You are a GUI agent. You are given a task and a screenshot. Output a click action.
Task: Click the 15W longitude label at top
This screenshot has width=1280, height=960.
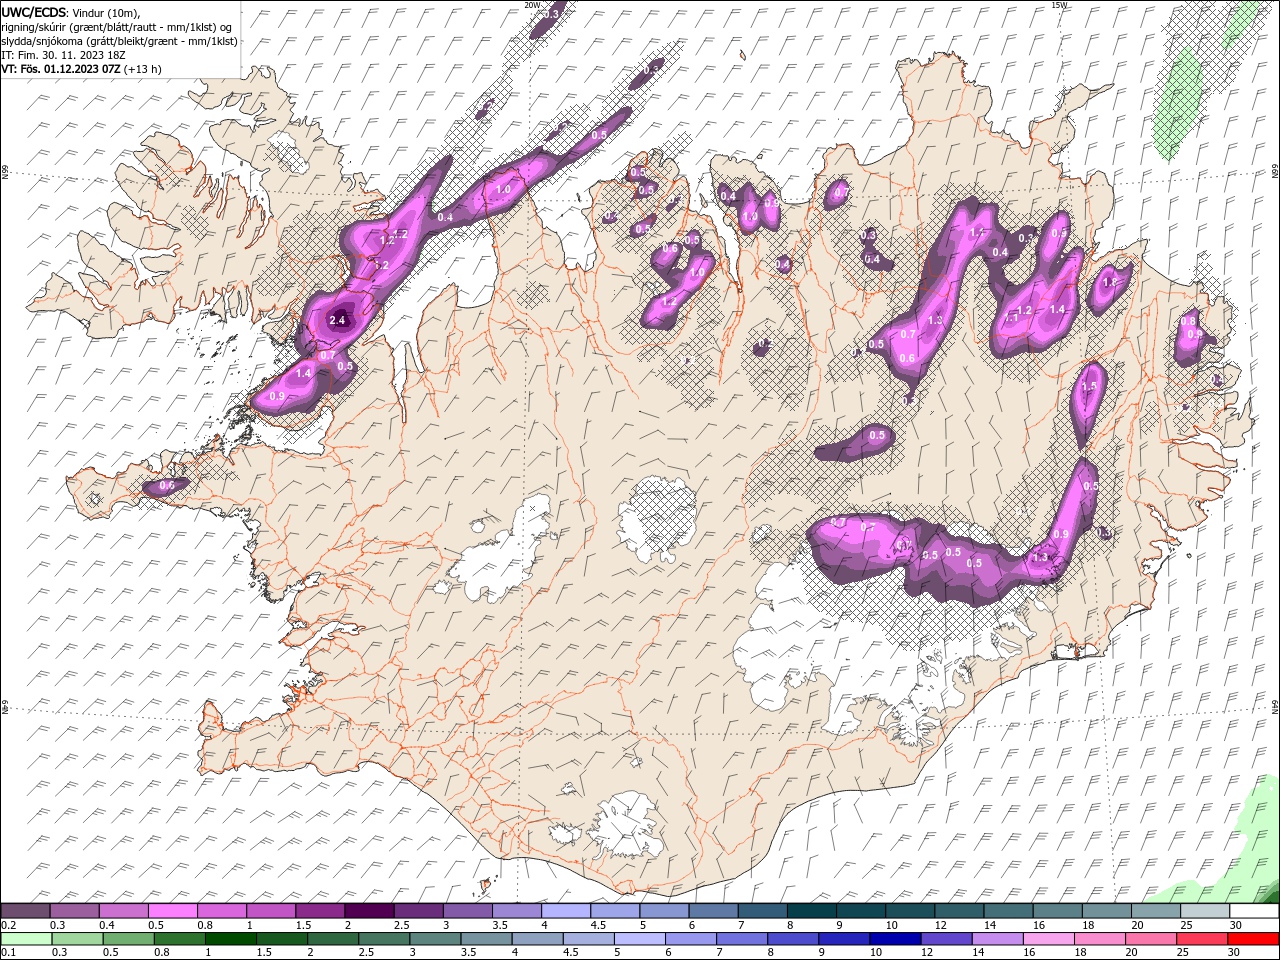pos(1060,4)
